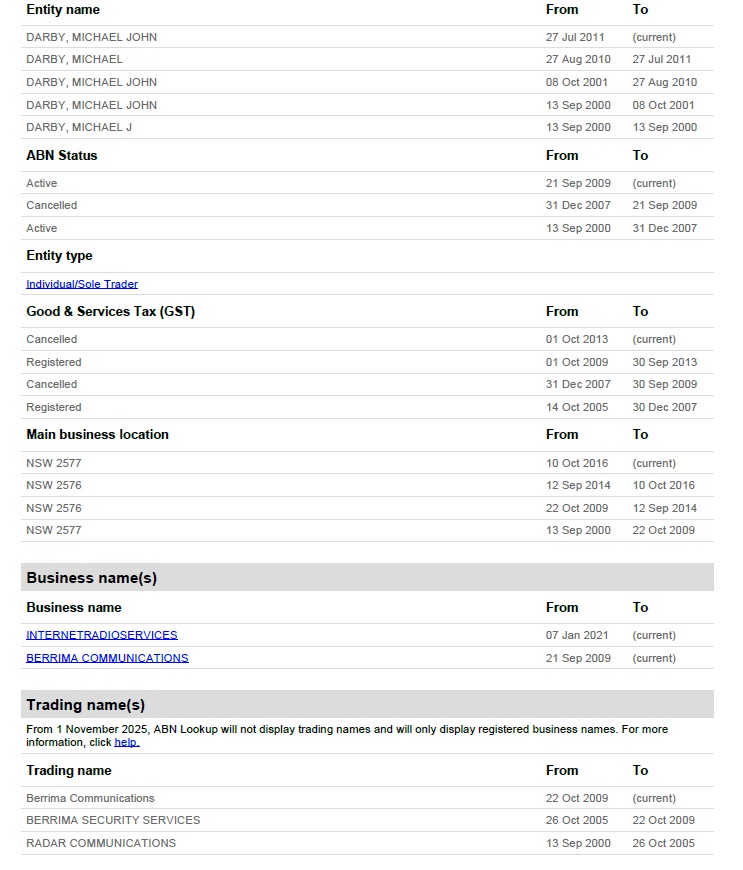This screenshot has width=743, height=870.
Task: Click the Entity type heading
Action: click(x=59, y=256)
